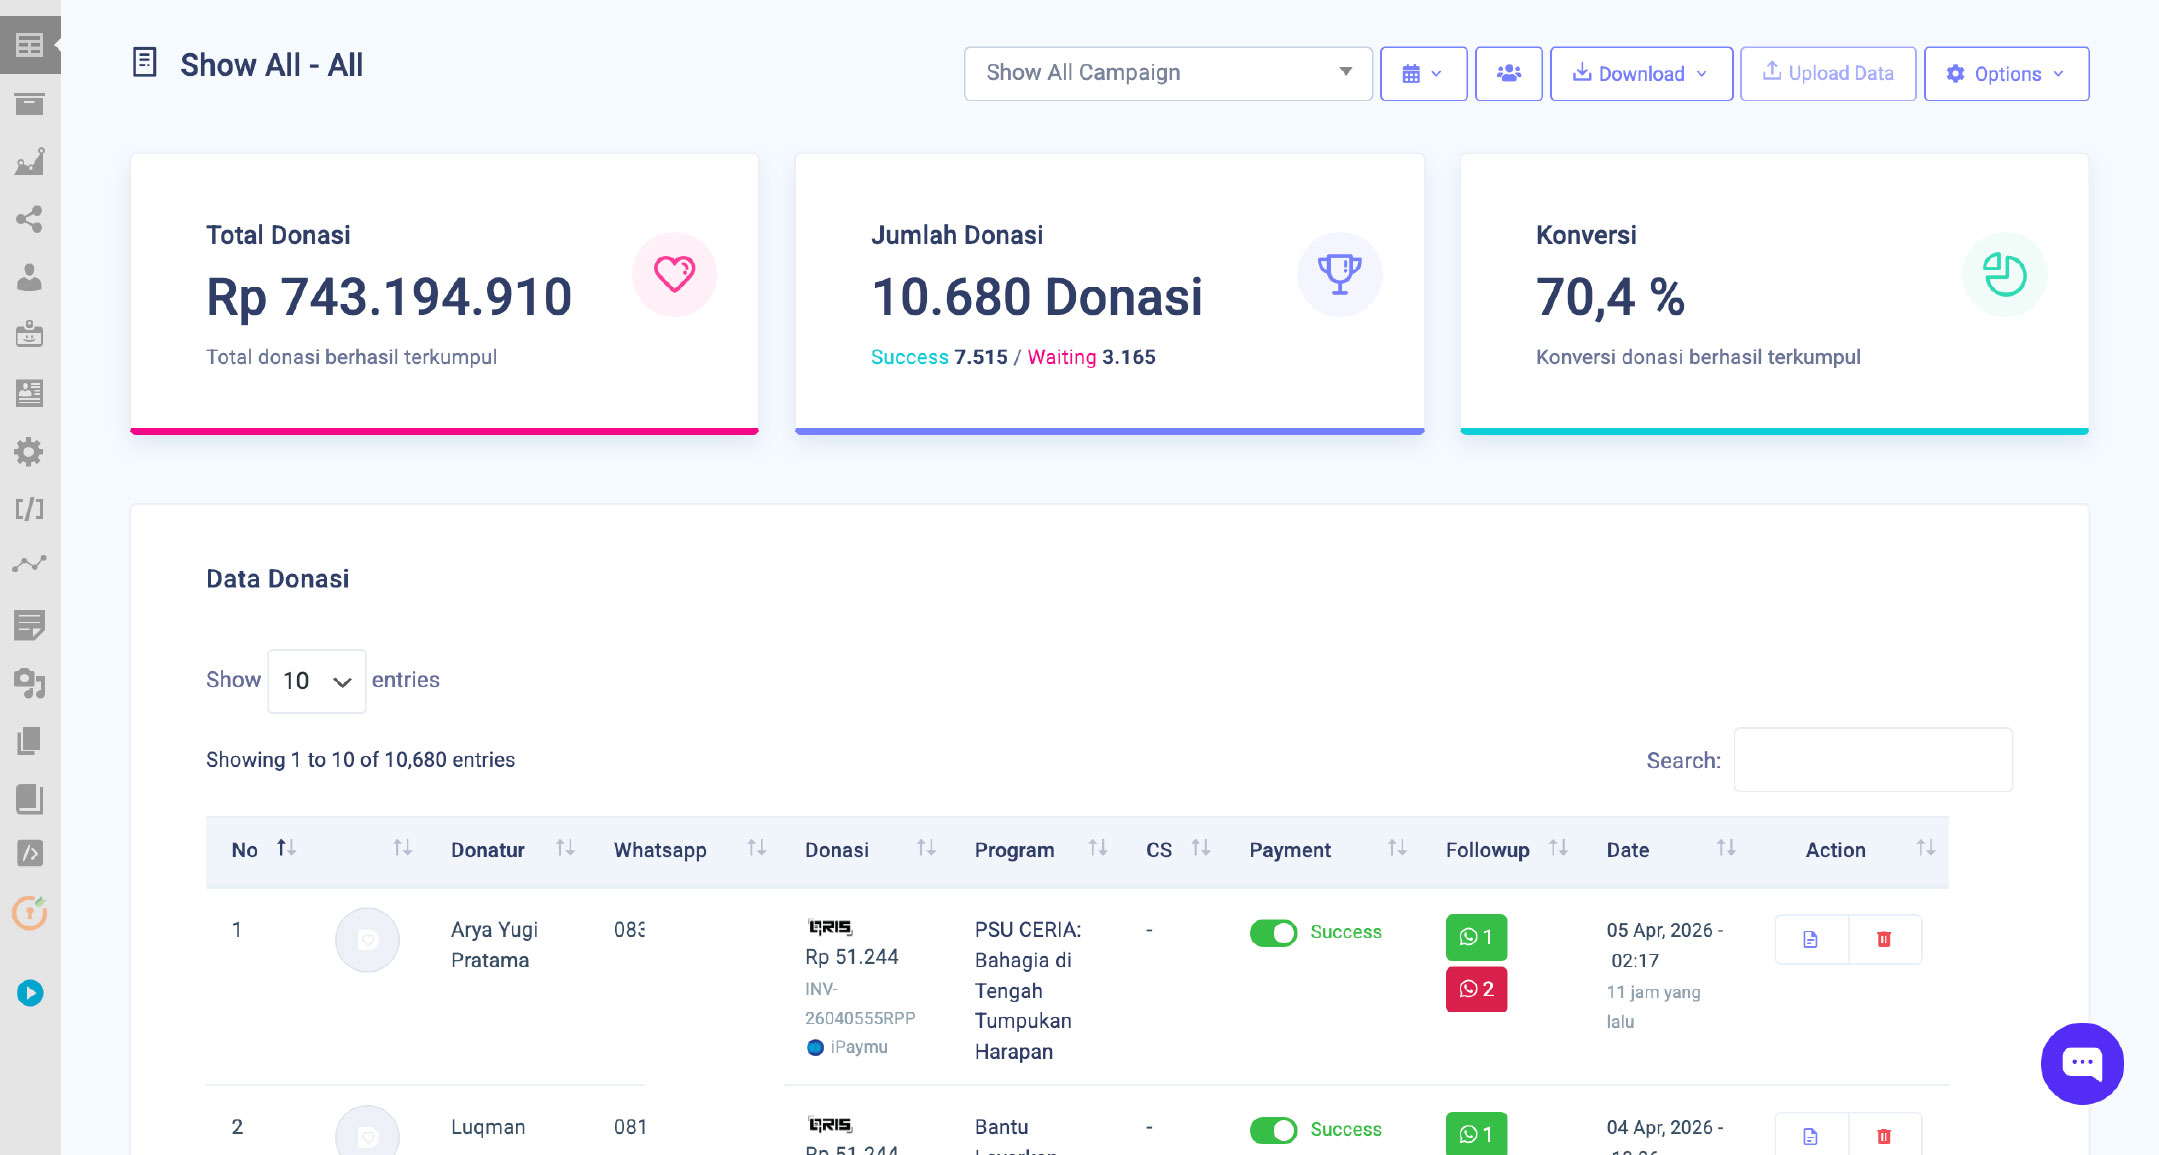Click the users group icon button
Image resolution: width=2159 pixels, height=1155 pixels.
click(1508, 73)
